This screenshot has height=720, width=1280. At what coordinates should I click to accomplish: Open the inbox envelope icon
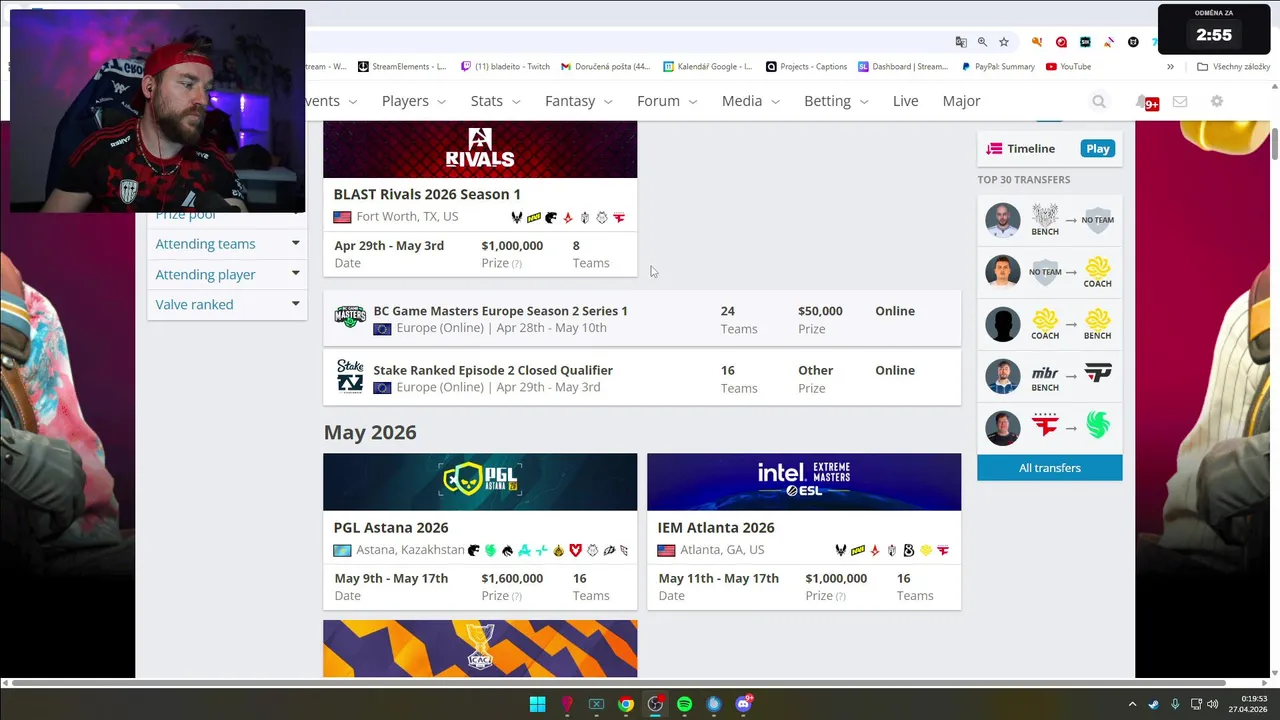tap(1180, 101)
